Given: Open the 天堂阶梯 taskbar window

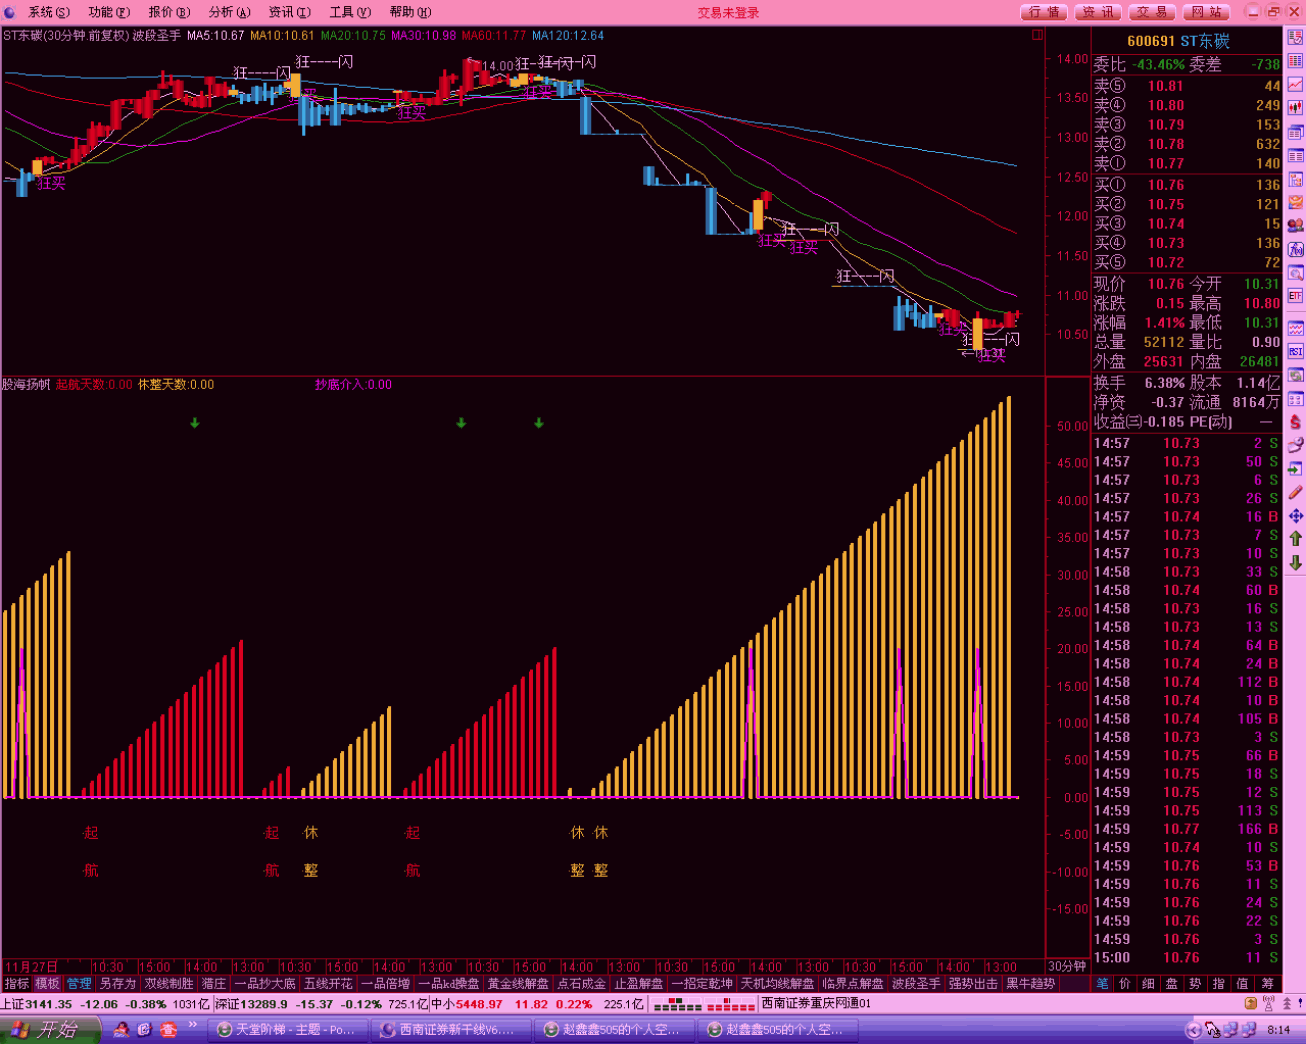Looking at the screenshot, I should click(288, 1030).
